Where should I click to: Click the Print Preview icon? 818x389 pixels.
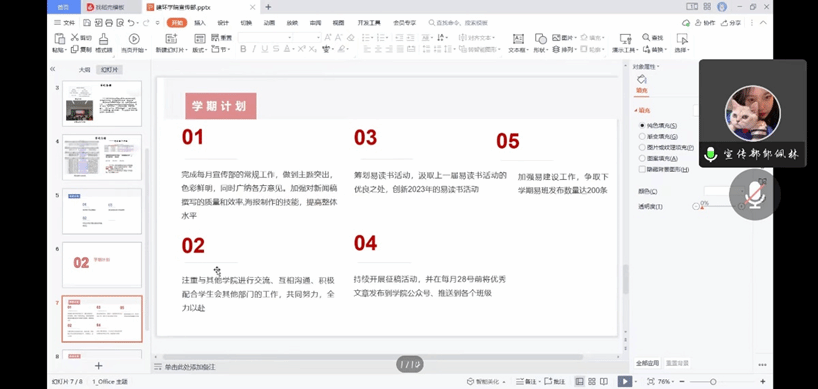(121, 22)
